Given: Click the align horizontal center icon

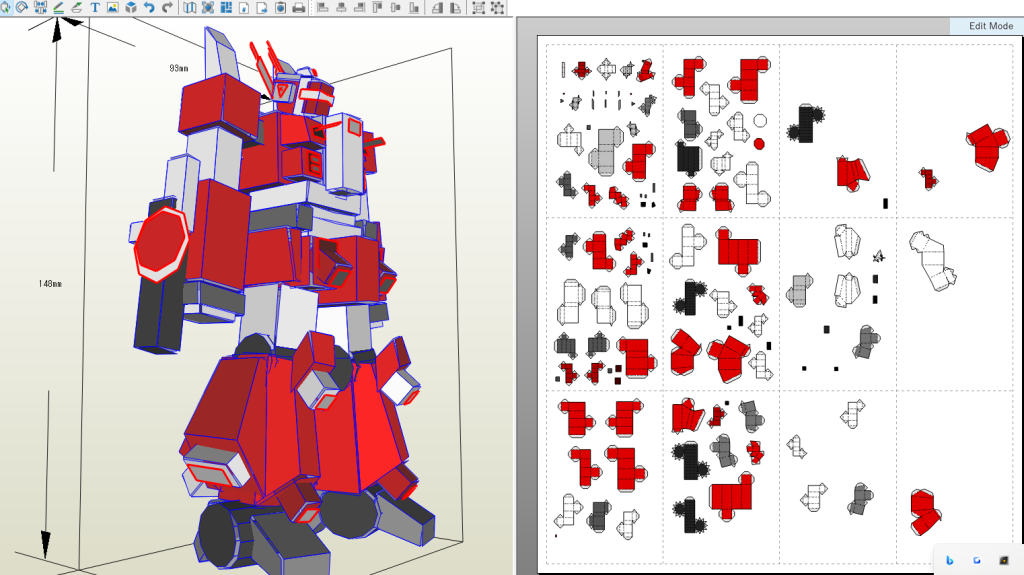Looking at the screenshot, I should (341, 7).
